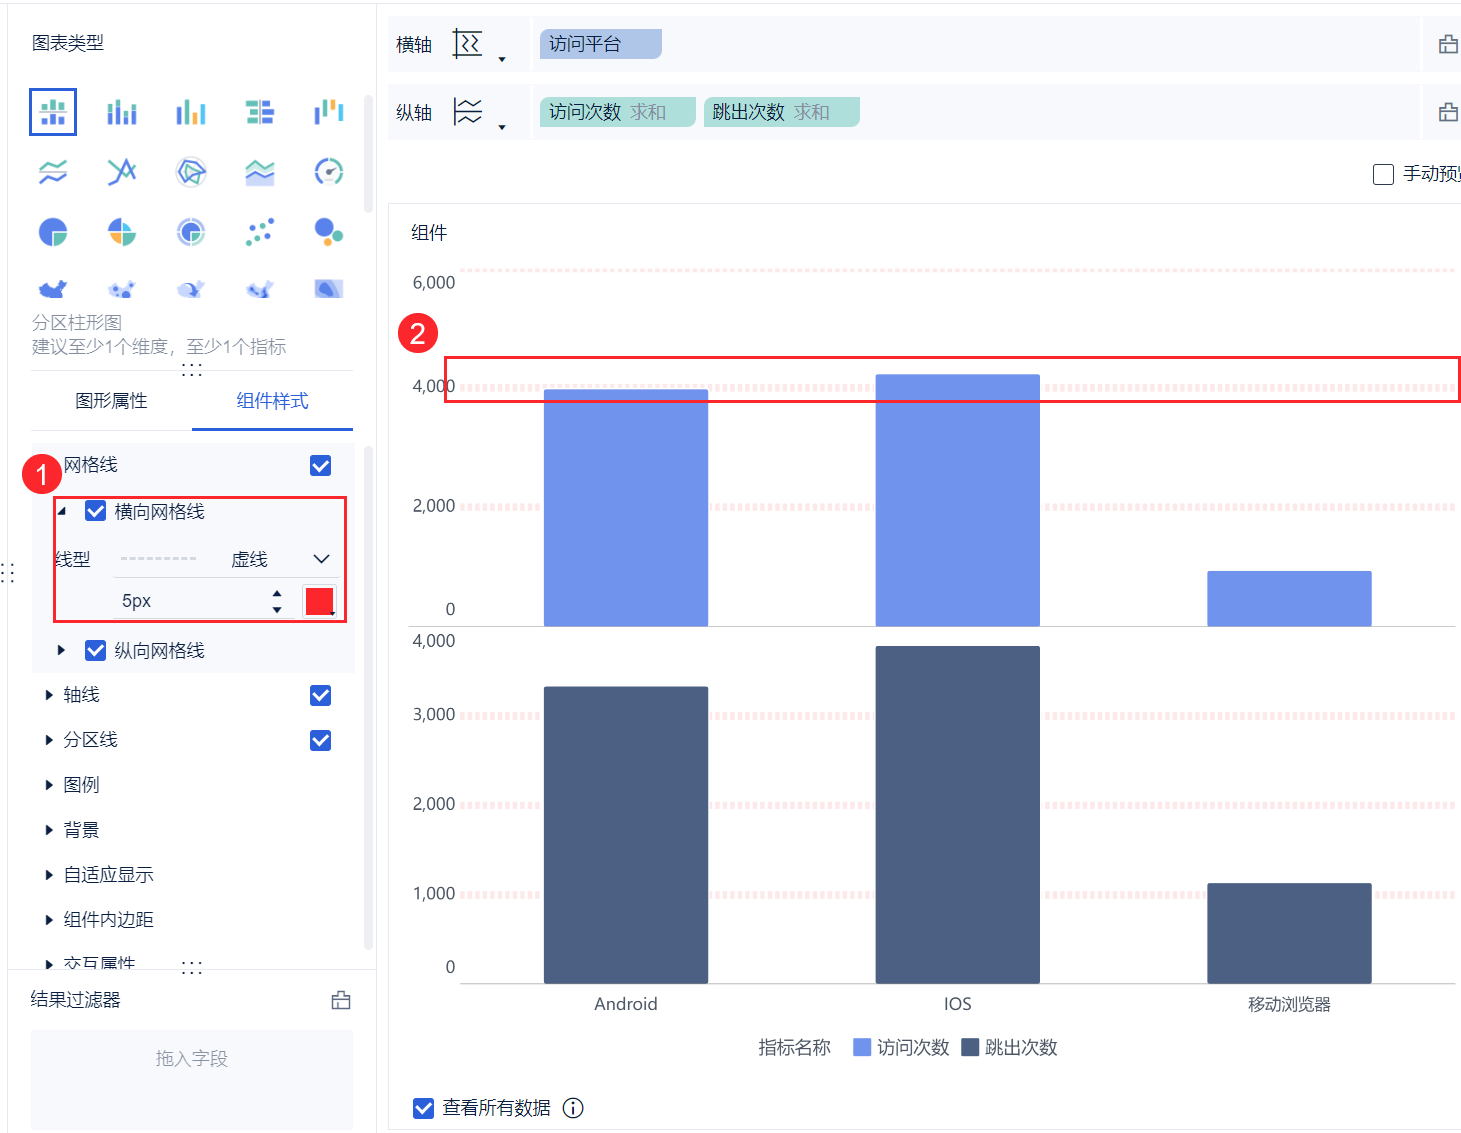The image size is (1461, 1133).
Task: Click the chart type list scrollbar
Action: (368, 152)
